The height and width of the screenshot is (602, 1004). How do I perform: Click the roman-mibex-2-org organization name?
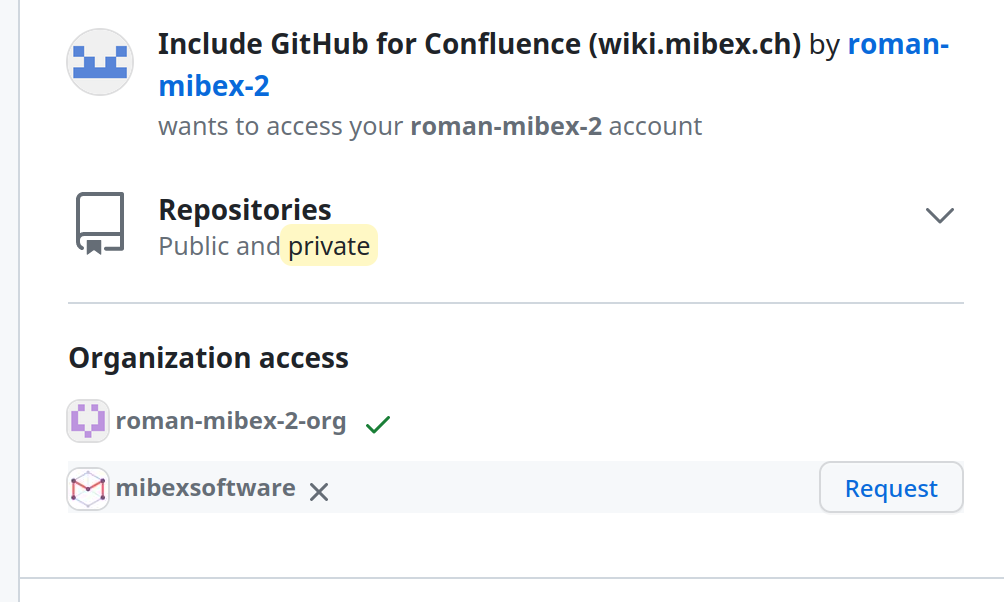[x=231, y=421]
